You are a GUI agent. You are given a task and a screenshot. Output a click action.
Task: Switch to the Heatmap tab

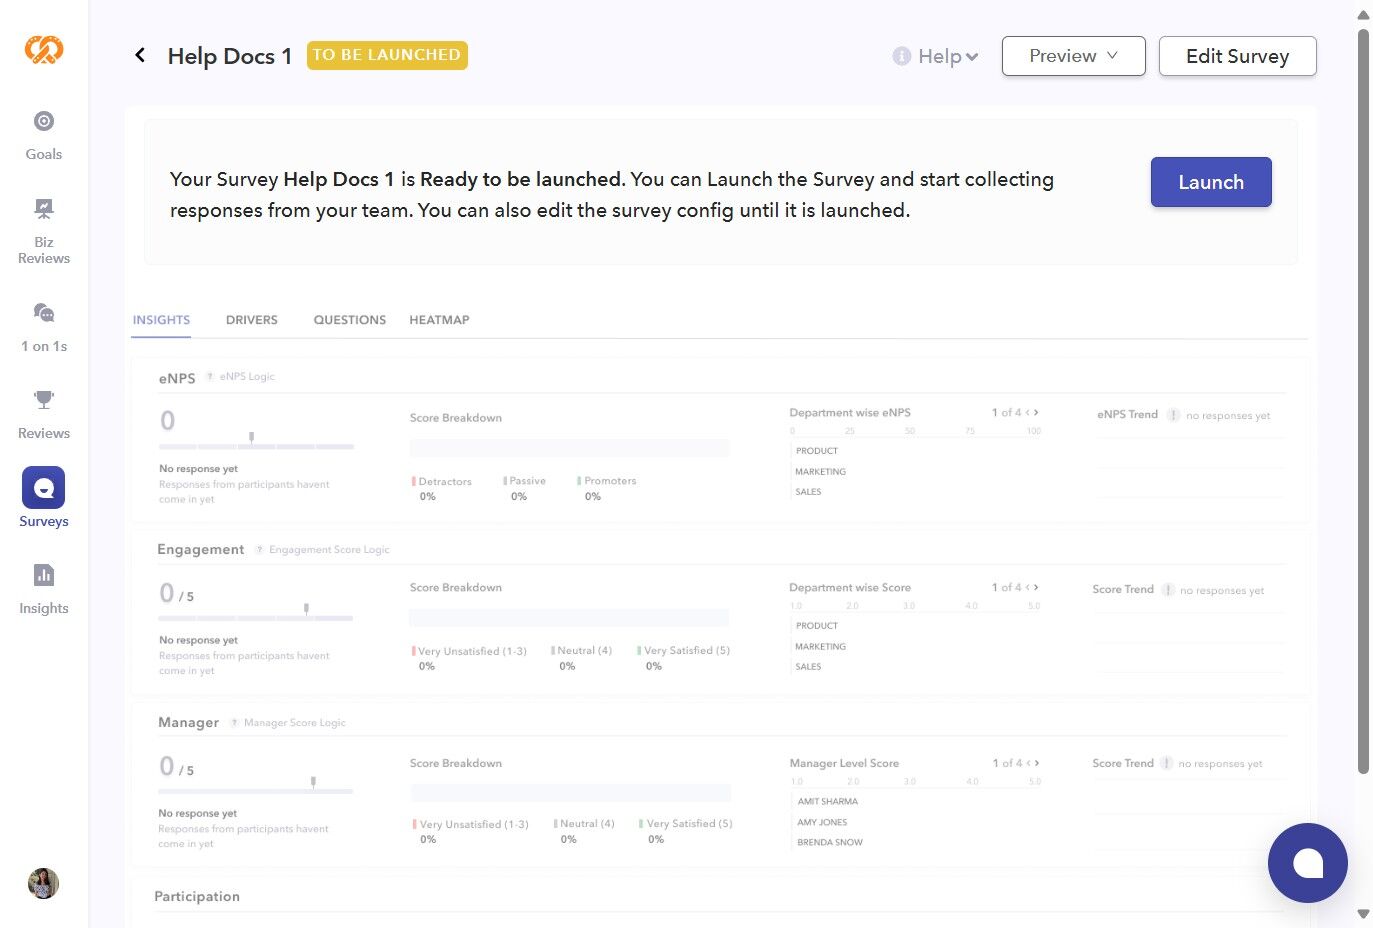point(439,320)
